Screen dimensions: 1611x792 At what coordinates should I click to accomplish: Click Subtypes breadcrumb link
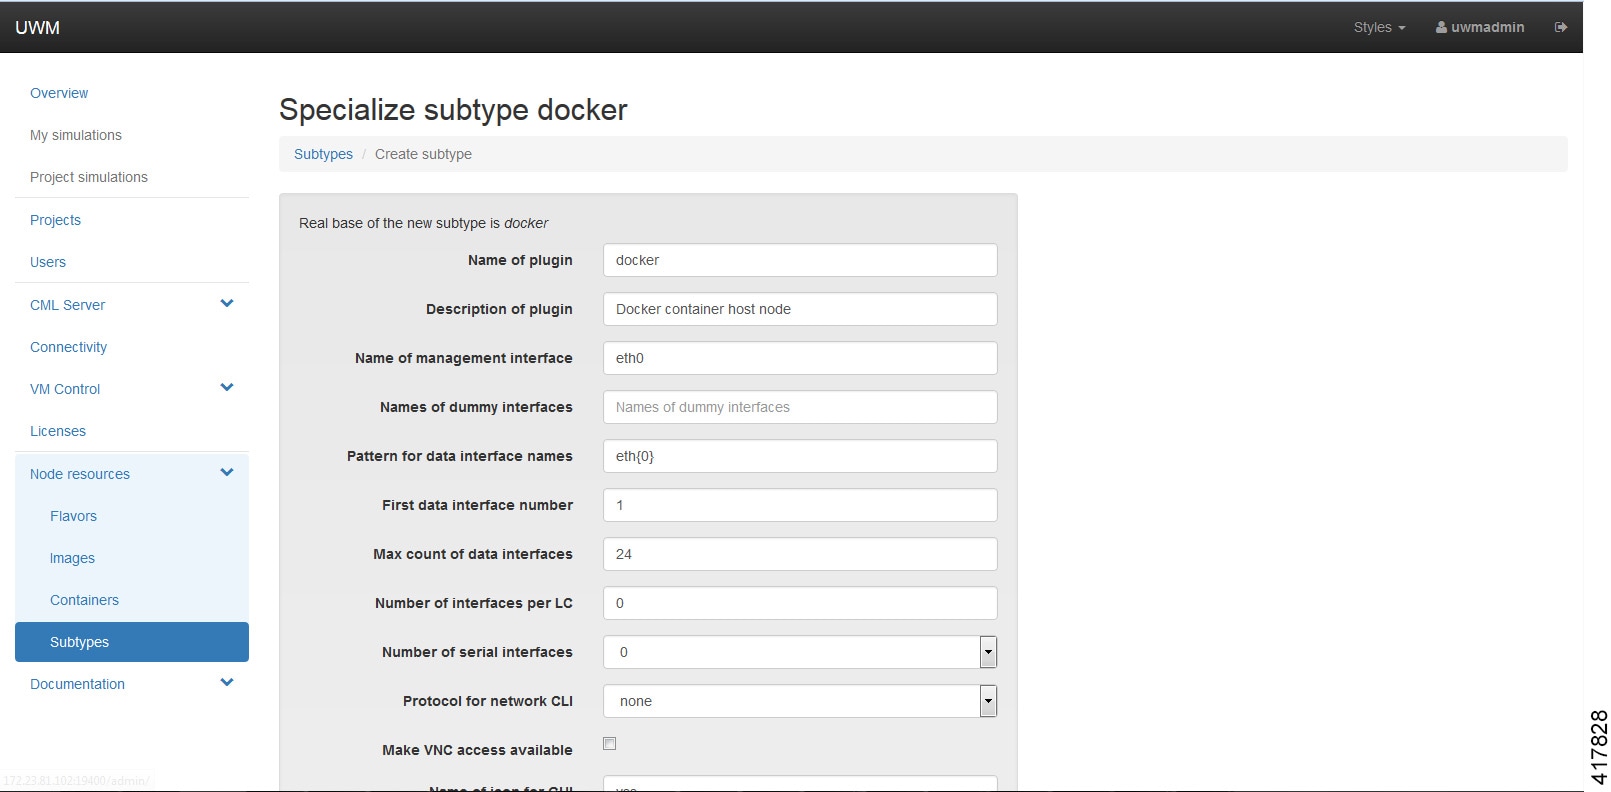click(323, 154)
